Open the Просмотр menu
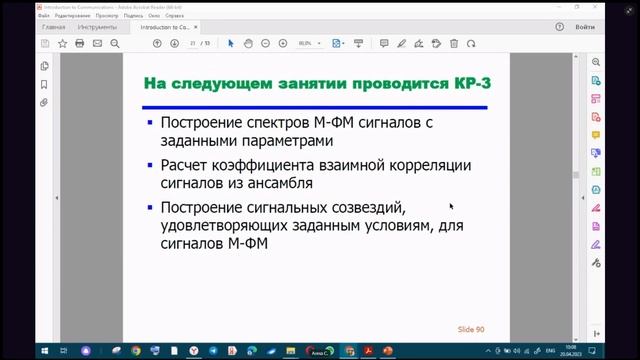This screenshot has width=640, height=360. [107, 16]
